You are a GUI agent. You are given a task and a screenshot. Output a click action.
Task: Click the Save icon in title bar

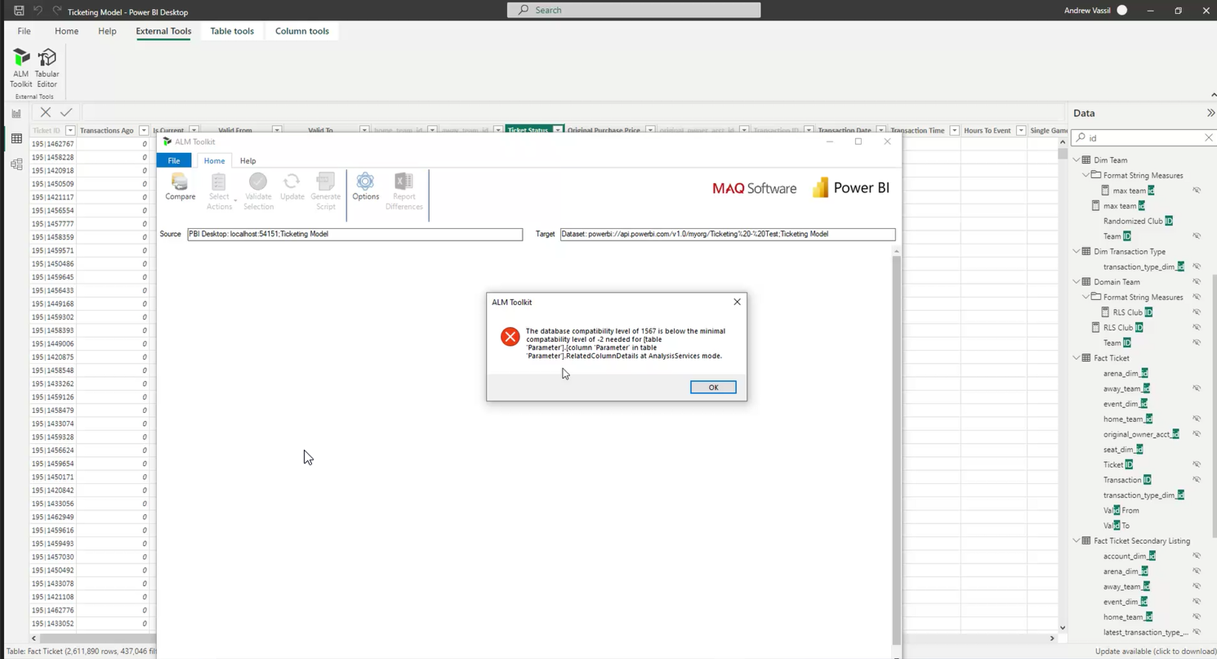19,10
